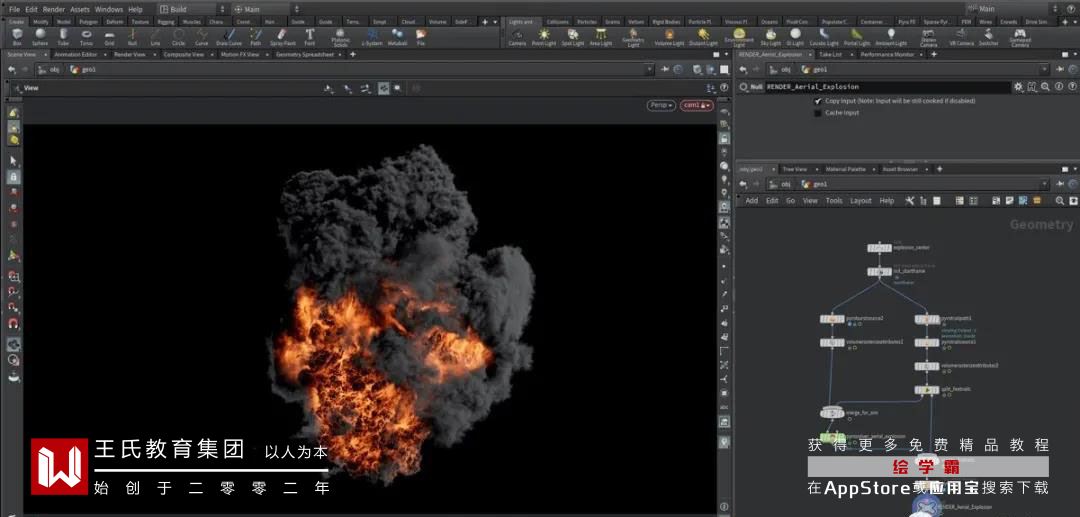The image size is (1080, 517).
Task: Click the L-System shelf tool
Action: (370, 36)
